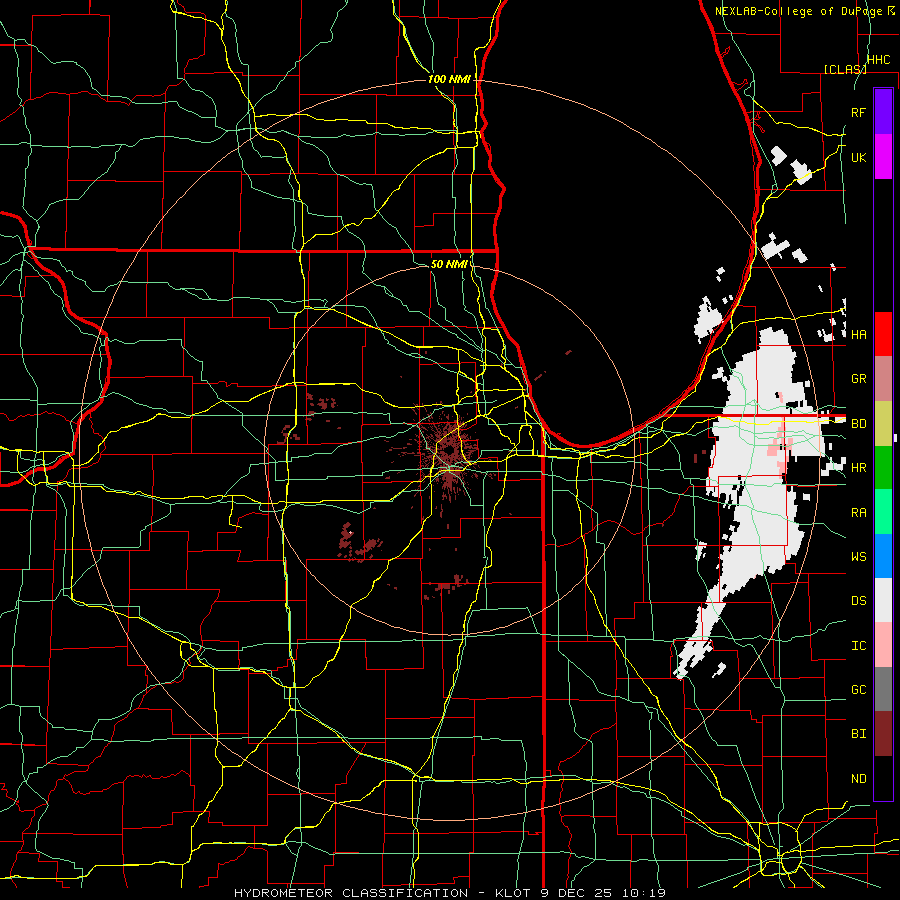The height and width of the screenshot is (900, 900).
Task: Click the GC legend label
Action: click(858, 689)
